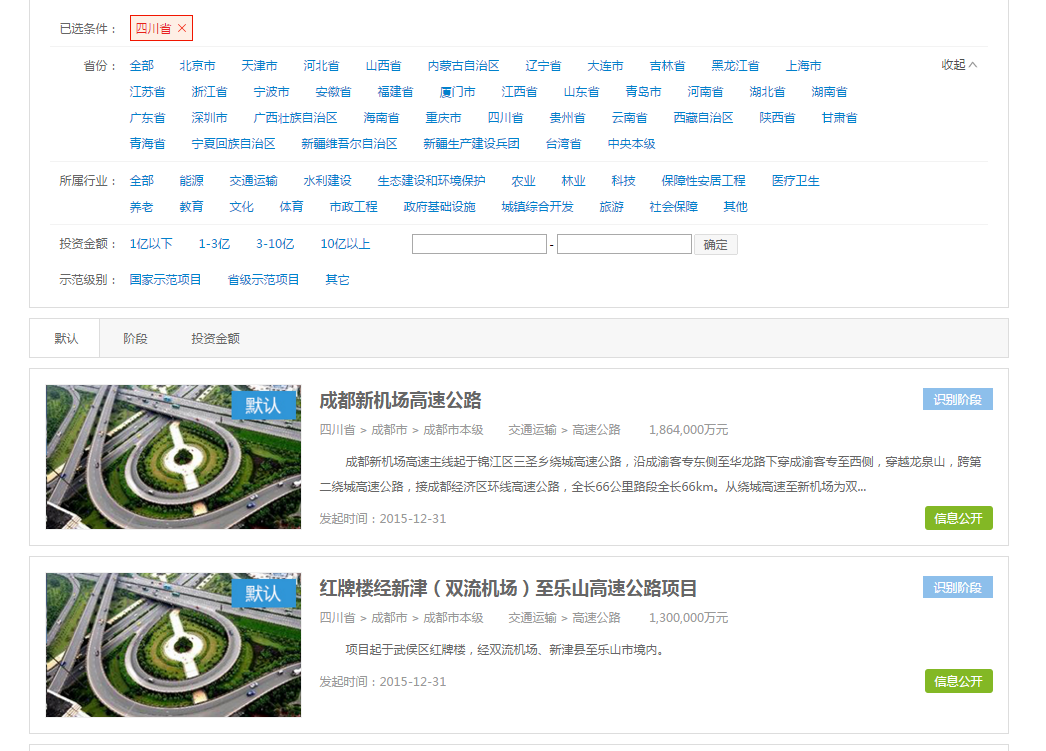Image resolution: width=1046 pixels, height=751 pixels.
Task: Select 上海市 filter
Action: 803,65
